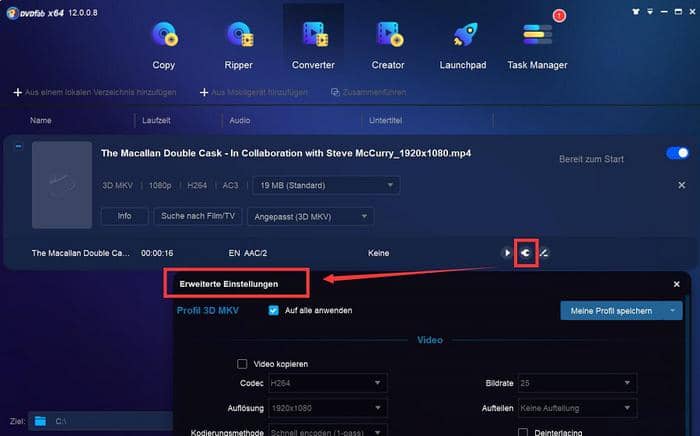700x436 pixels.
Task: Add from local directory via plus icon
Action: coord(17,92)
